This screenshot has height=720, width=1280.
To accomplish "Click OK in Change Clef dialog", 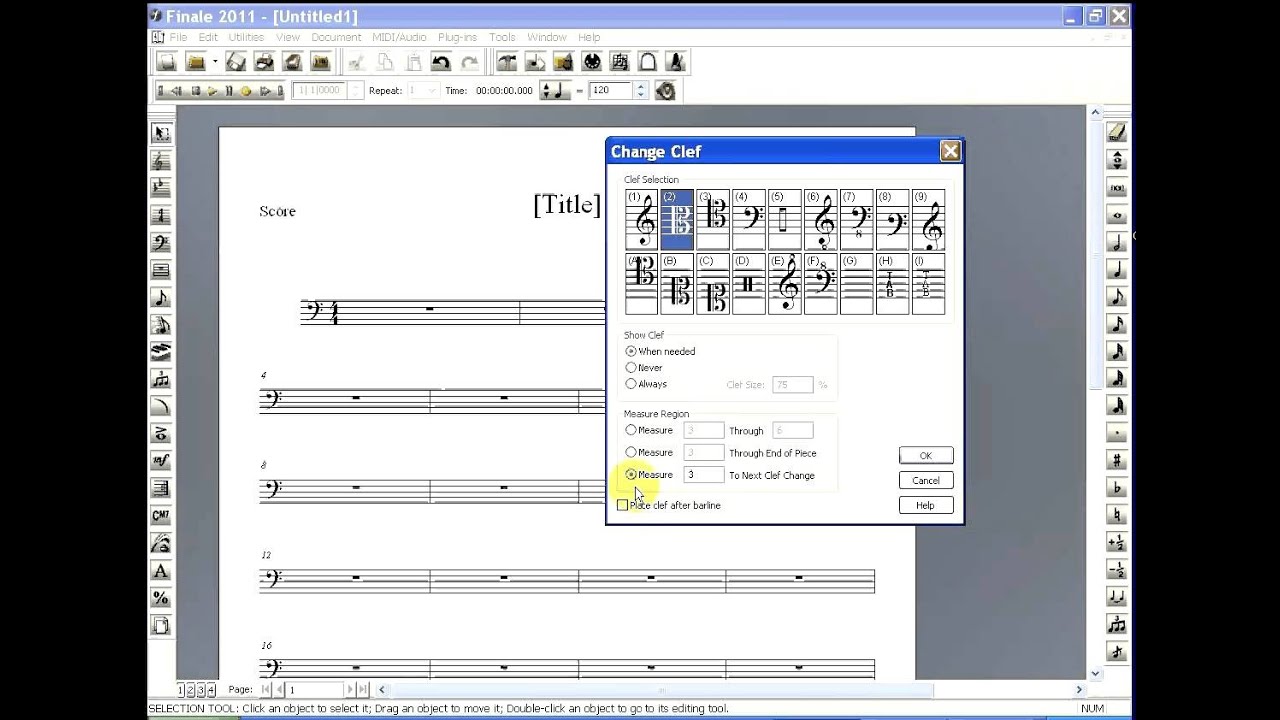I will (x=925, y=455).
